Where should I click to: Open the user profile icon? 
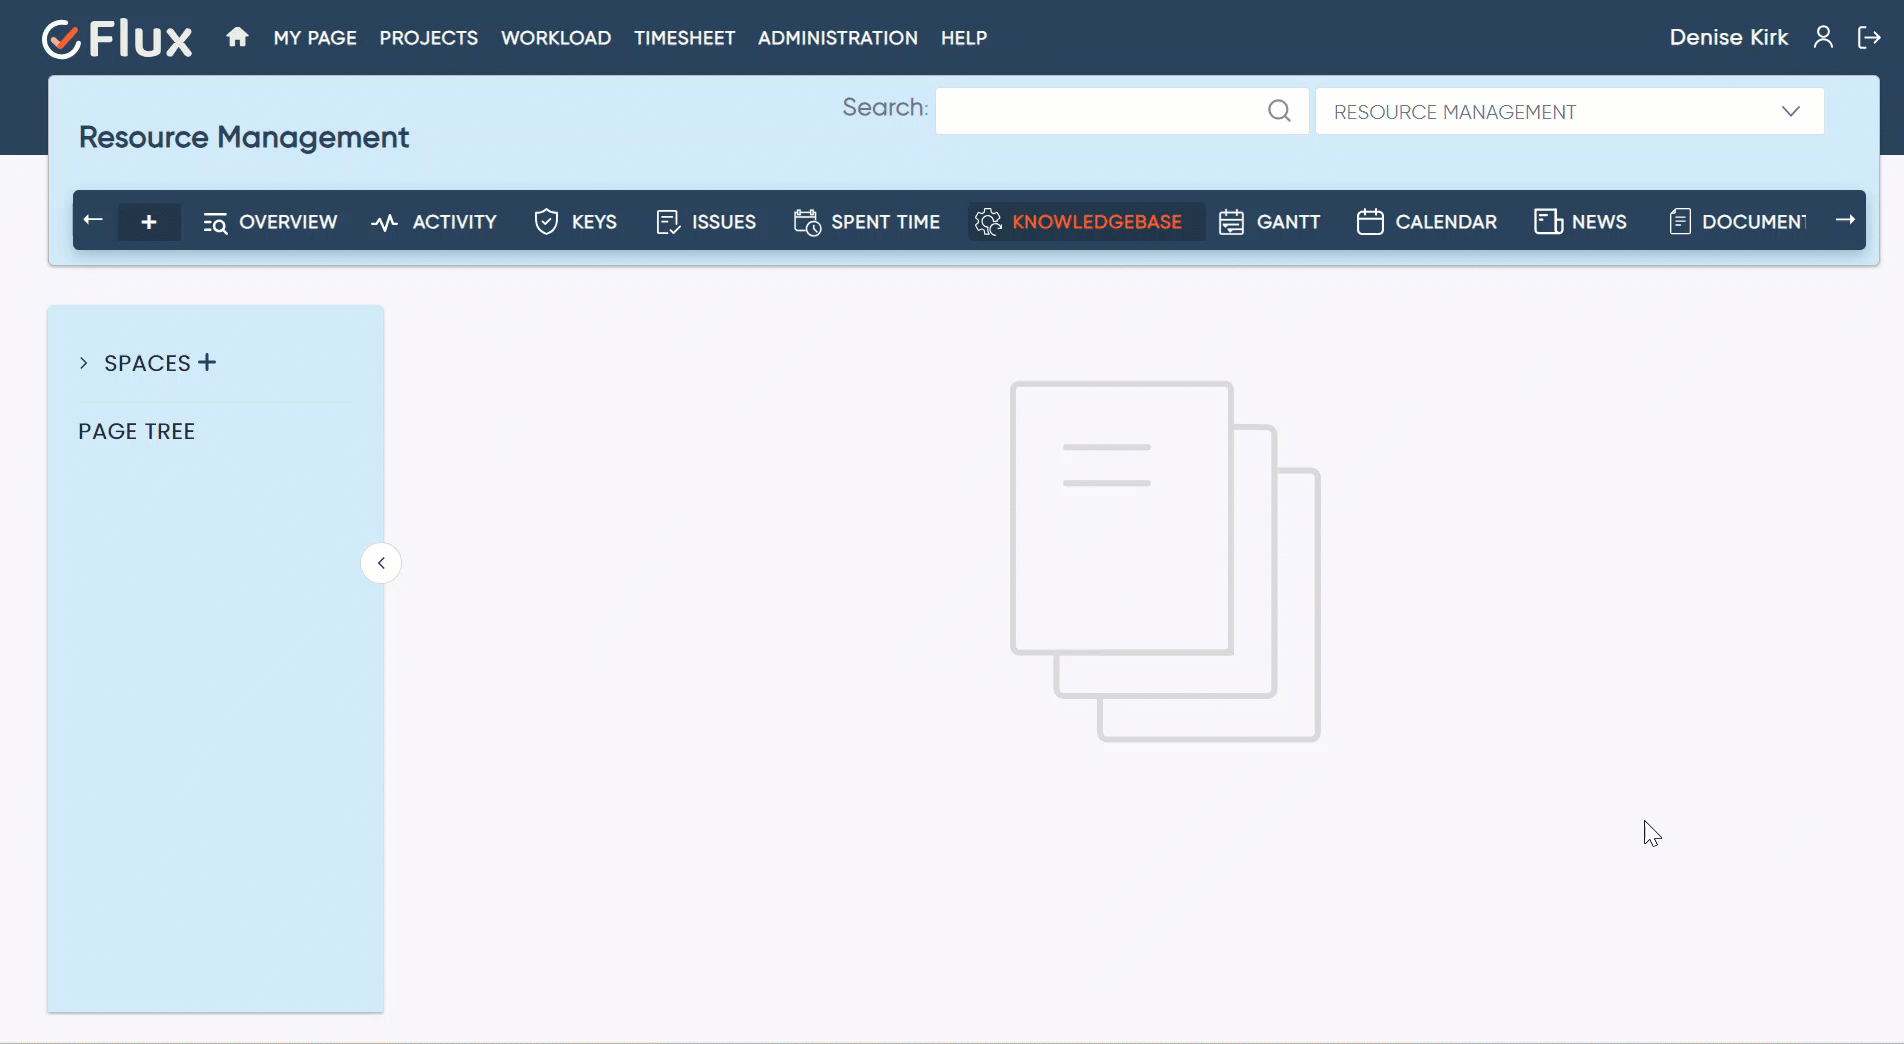(1823, 38)
